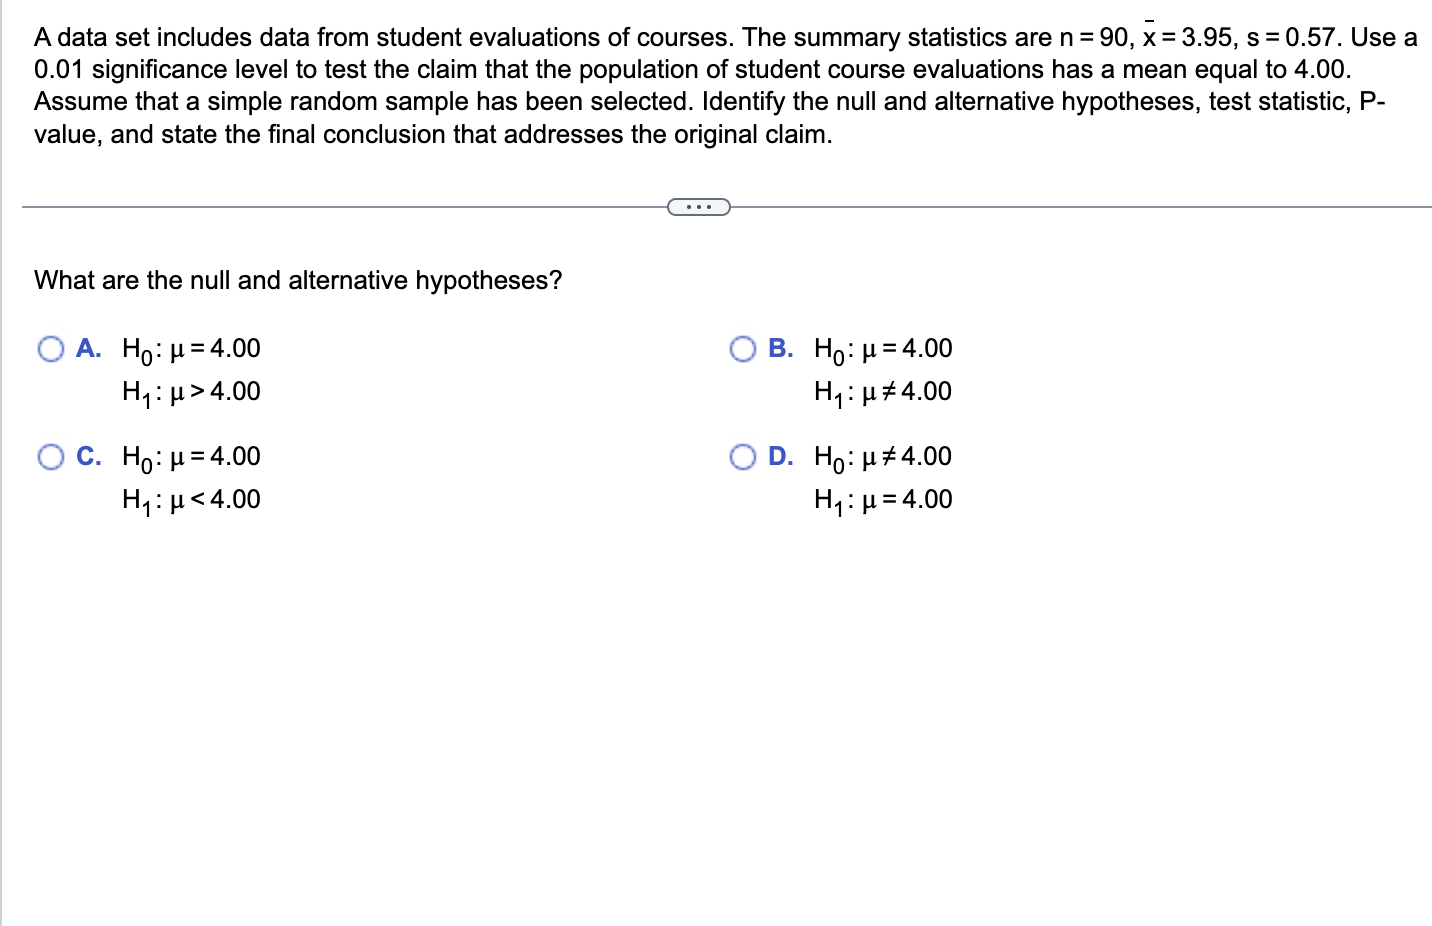Select radio button for option A

click(x=50, y=349)
